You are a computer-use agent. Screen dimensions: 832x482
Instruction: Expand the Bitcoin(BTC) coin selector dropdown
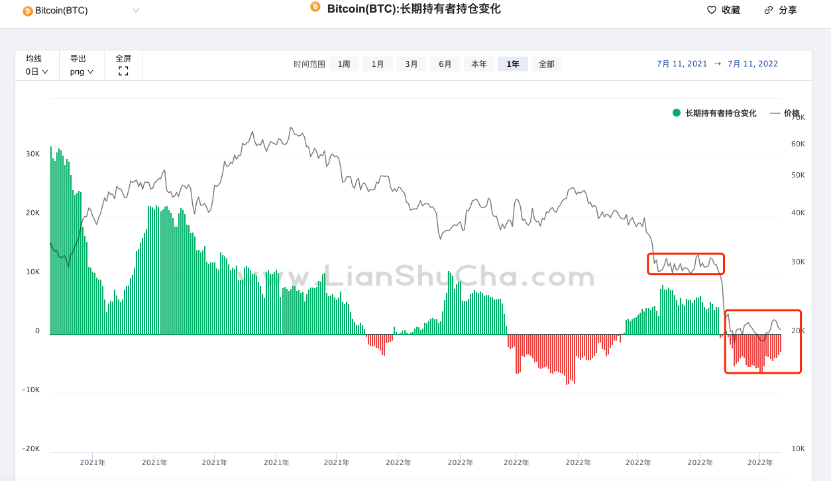point(136,11)
